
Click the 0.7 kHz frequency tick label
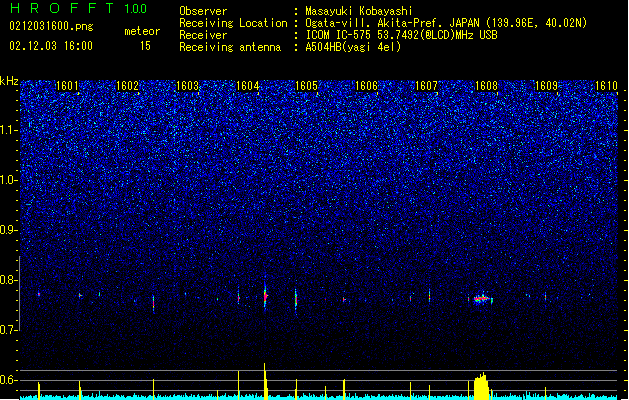click(9, 330)
